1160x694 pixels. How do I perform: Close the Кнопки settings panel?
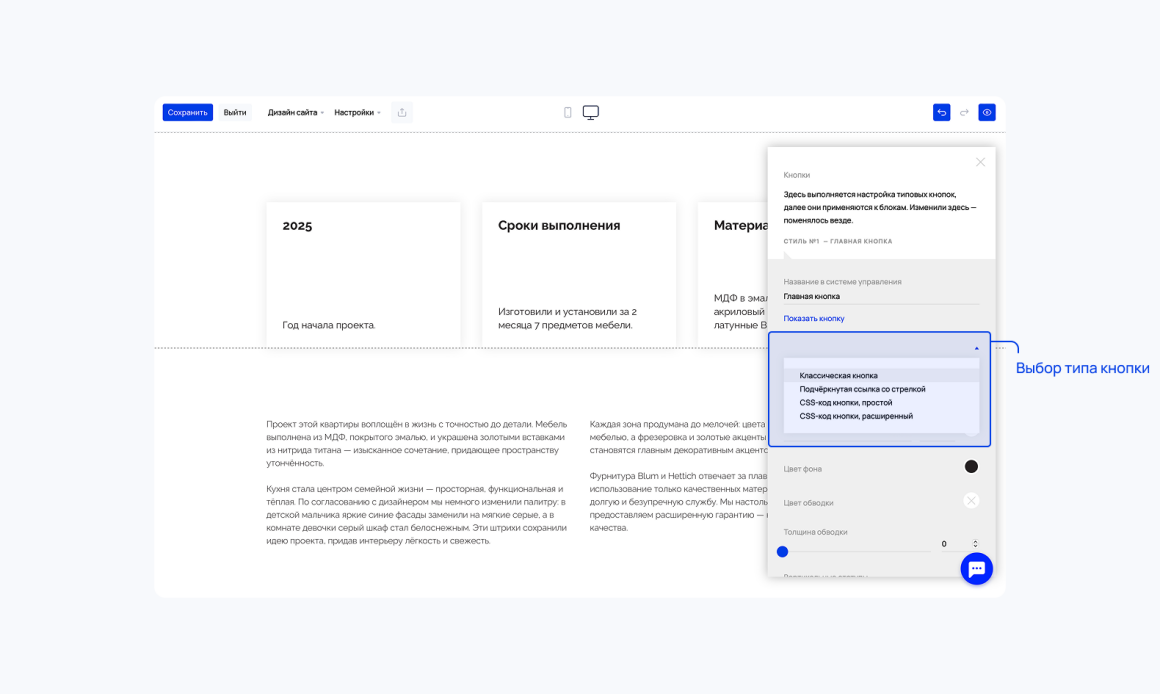pos(980,162)
